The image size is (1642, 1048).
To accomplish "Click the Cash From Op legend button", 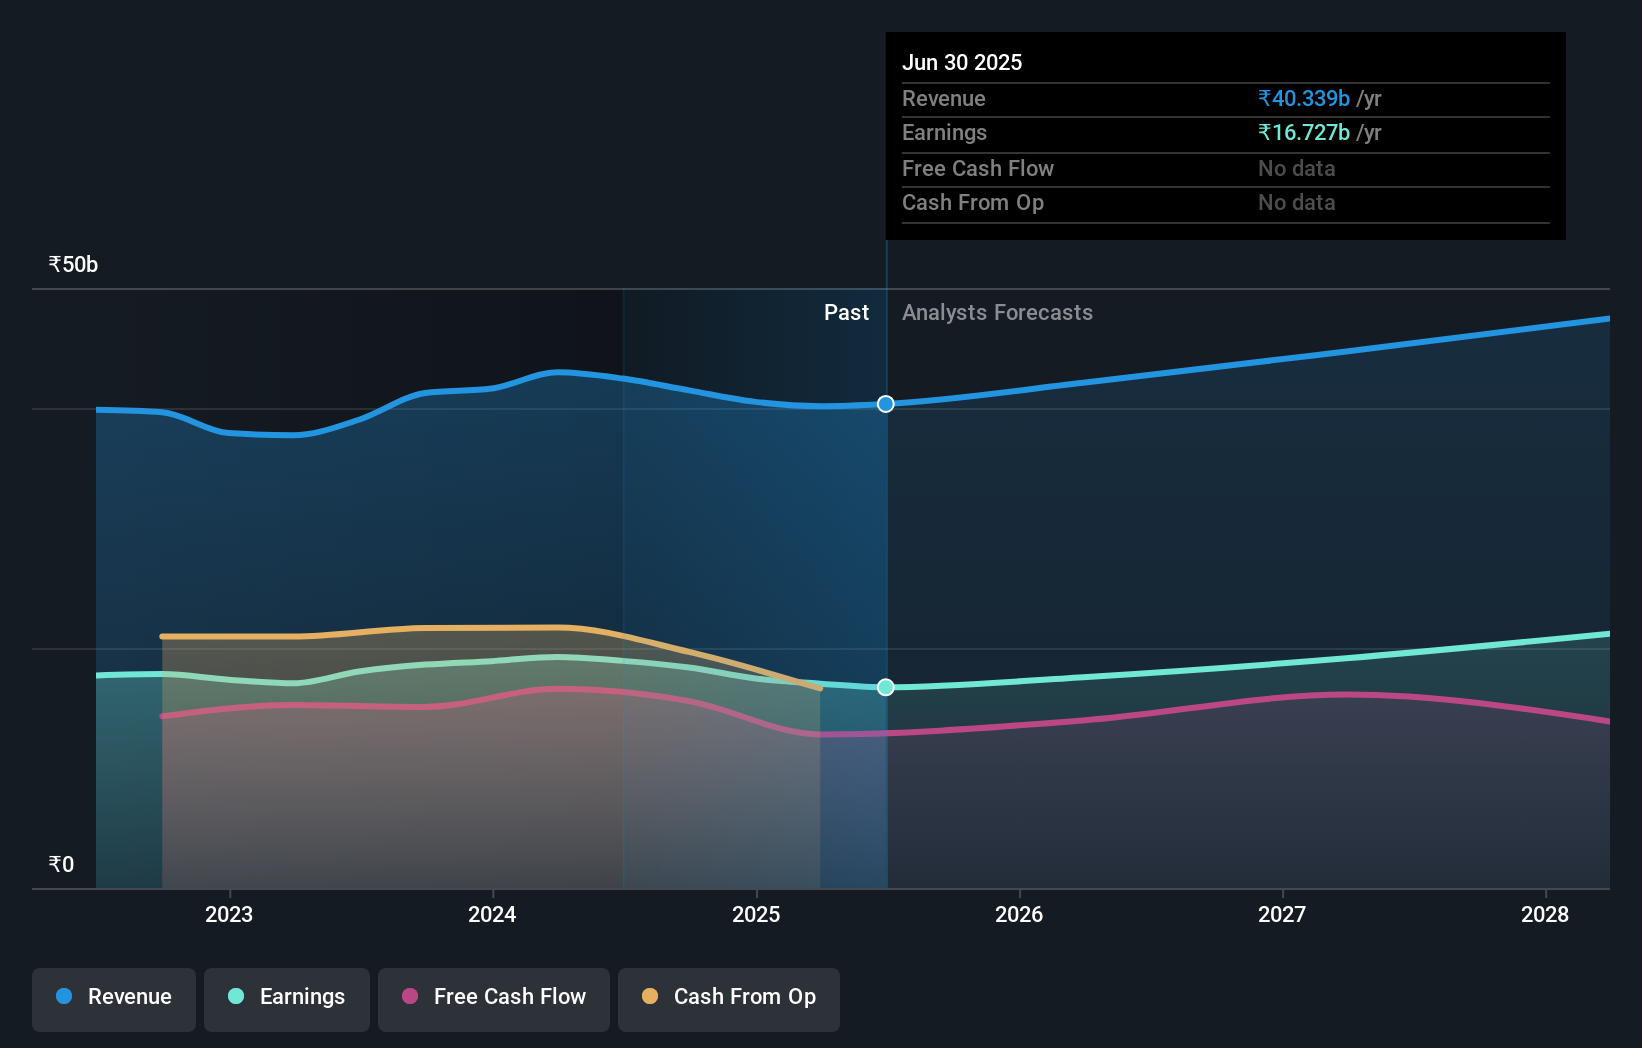I will [x=729, y=998].
